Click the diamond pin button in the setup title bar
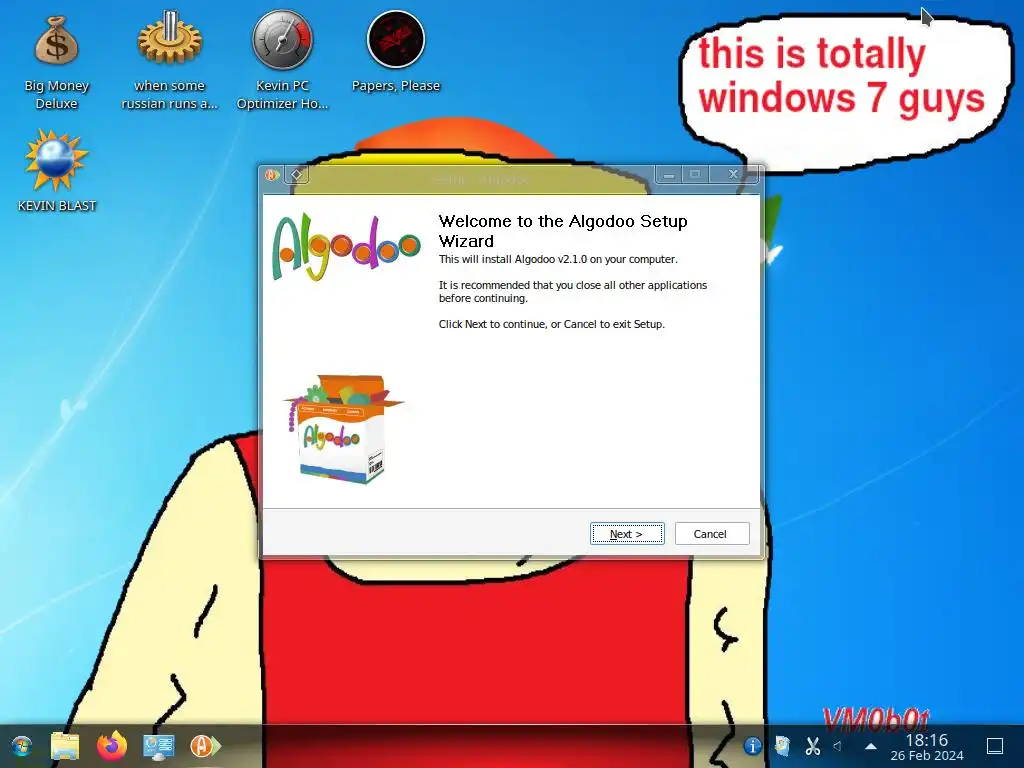The height and width of the screenshot is (768, 1024). pyautogui.click(x=296, y=175)
